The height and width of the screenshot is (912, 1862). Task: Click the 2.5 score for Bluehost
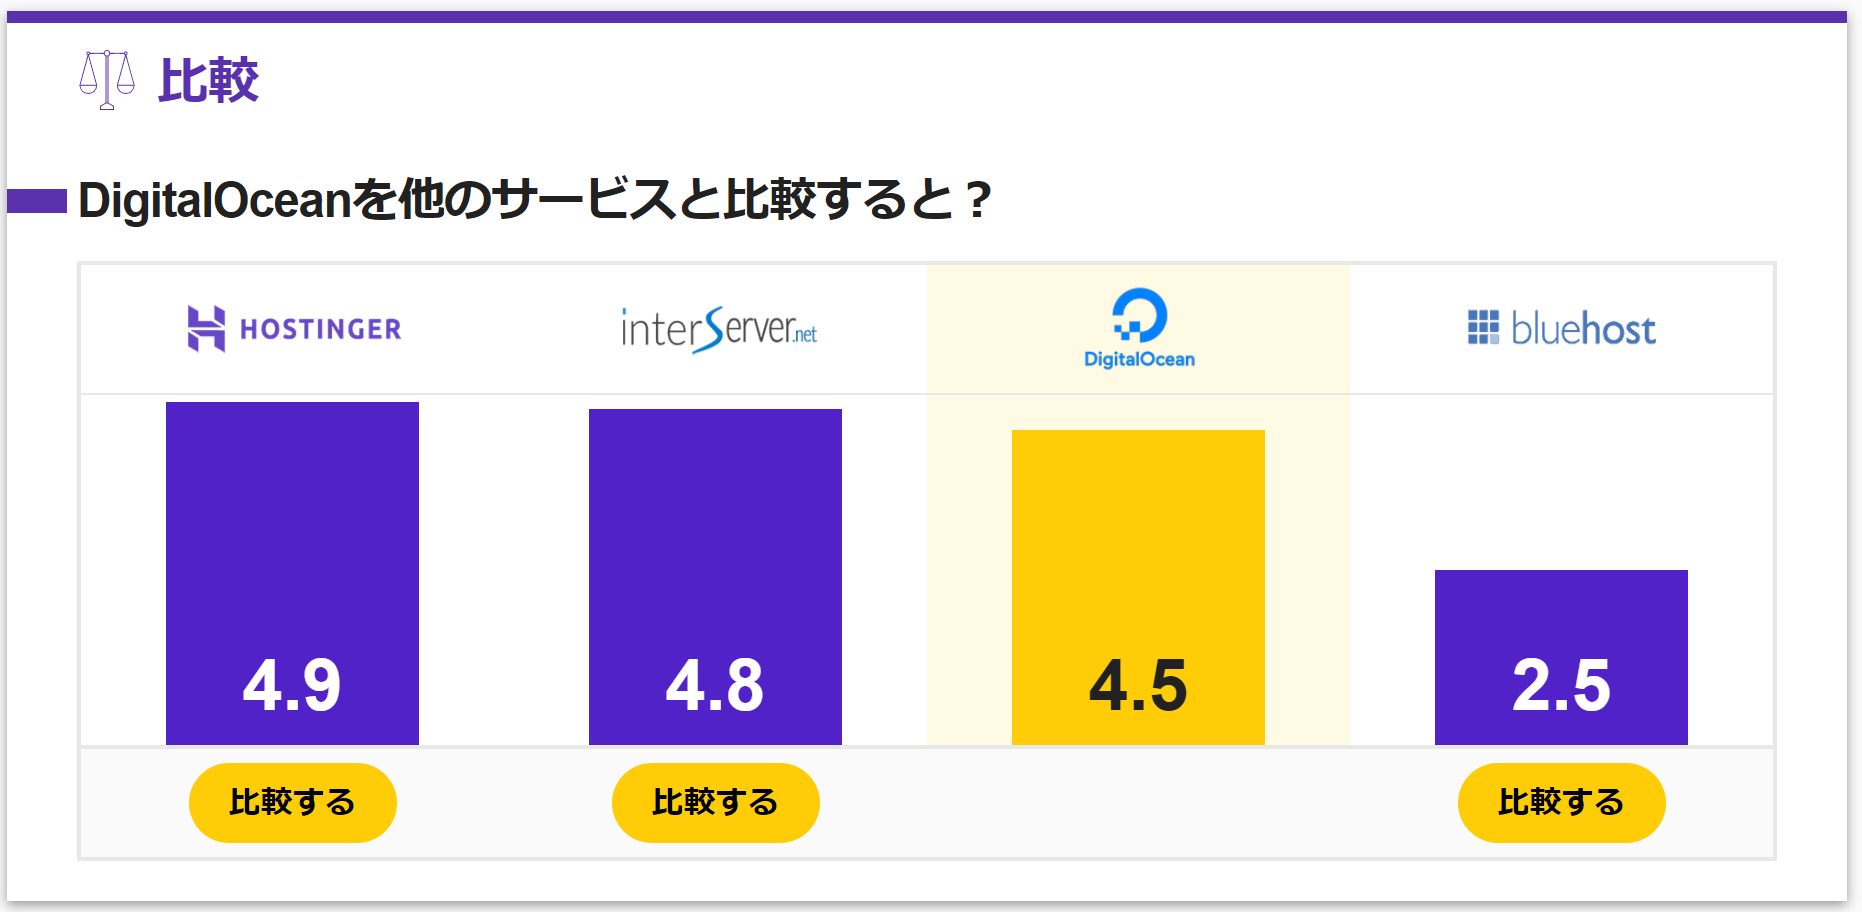[1561, 686]
